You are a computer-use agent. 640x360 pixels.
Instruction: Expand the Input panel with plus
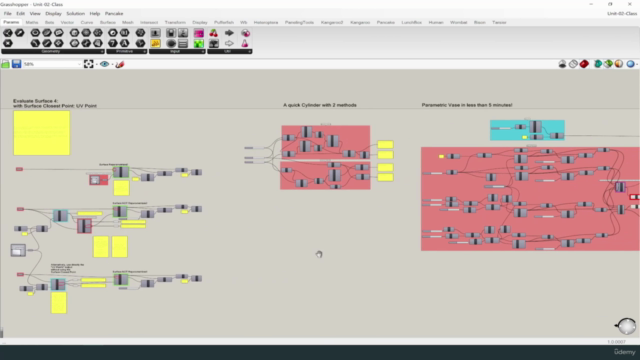(x=202, y=51)
